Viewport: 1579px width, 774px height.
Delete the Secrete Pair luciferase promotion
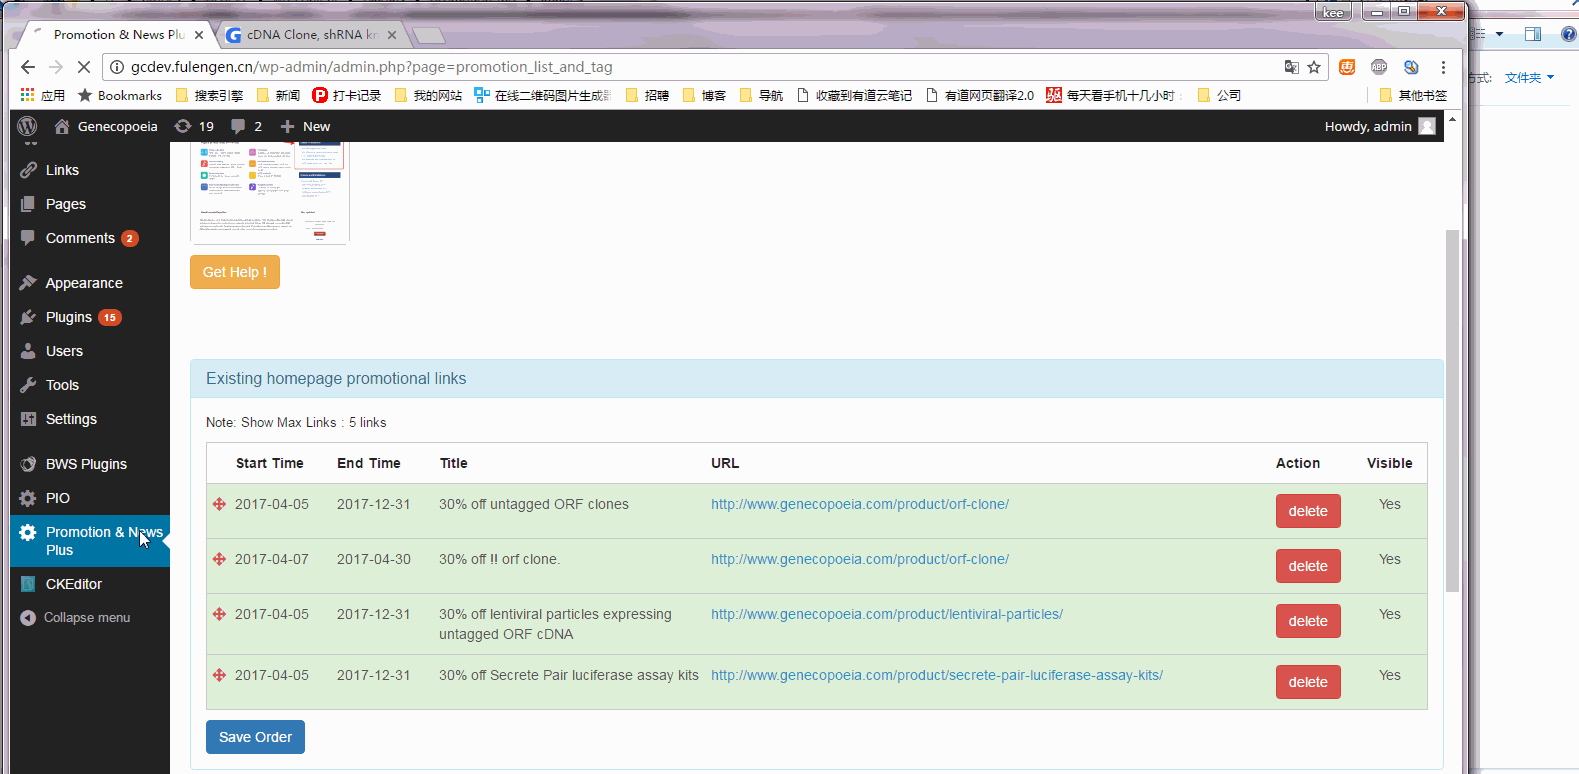click(1308, 682)
